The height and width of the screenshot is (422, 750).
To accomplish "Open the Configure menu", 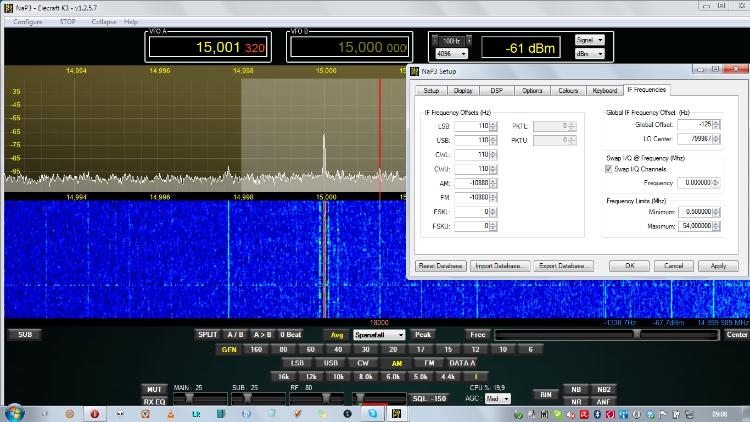I will click(27, 21).
